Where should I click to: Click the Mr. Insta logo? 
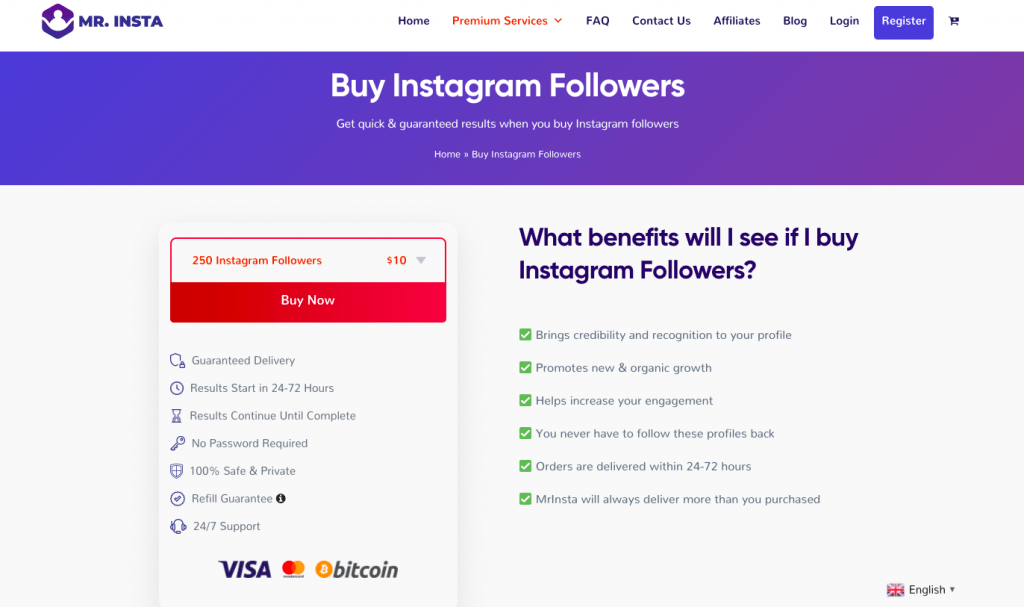[x=102, y=22]
